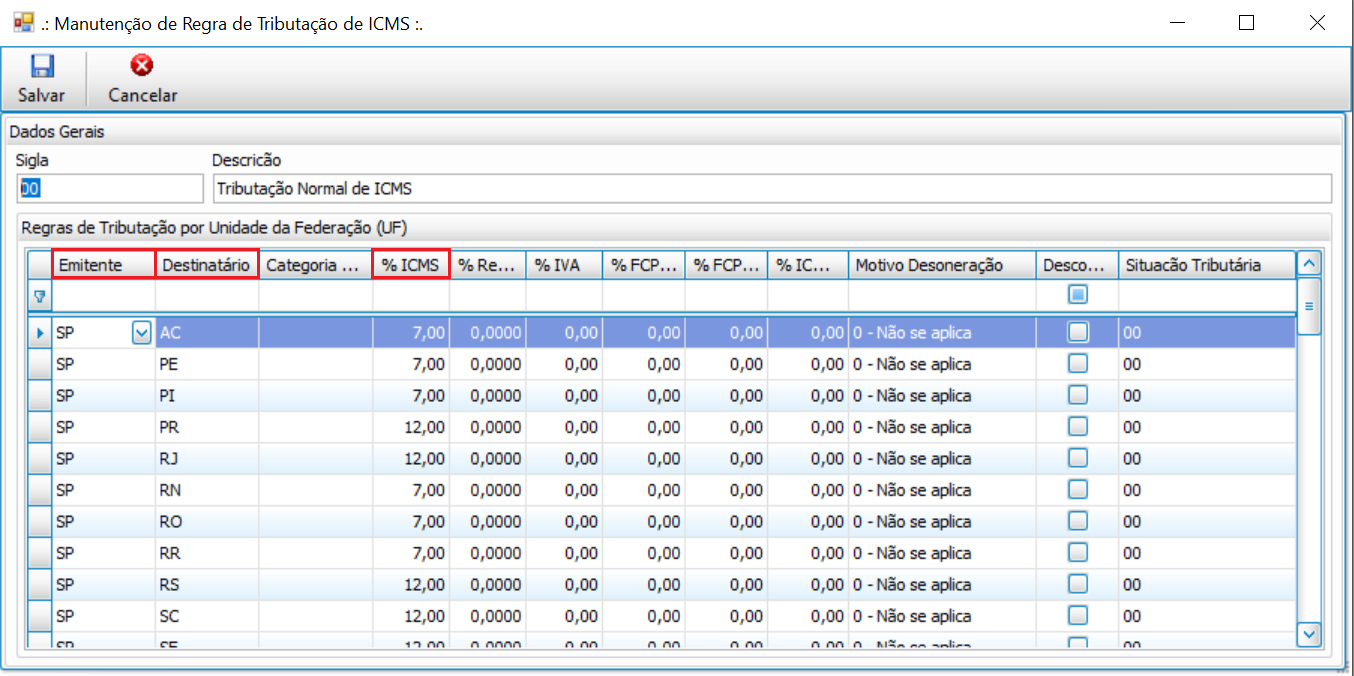Click the Motivo Desoneração column header
This screenshot has height=676, width=1354.
(942, 265)
